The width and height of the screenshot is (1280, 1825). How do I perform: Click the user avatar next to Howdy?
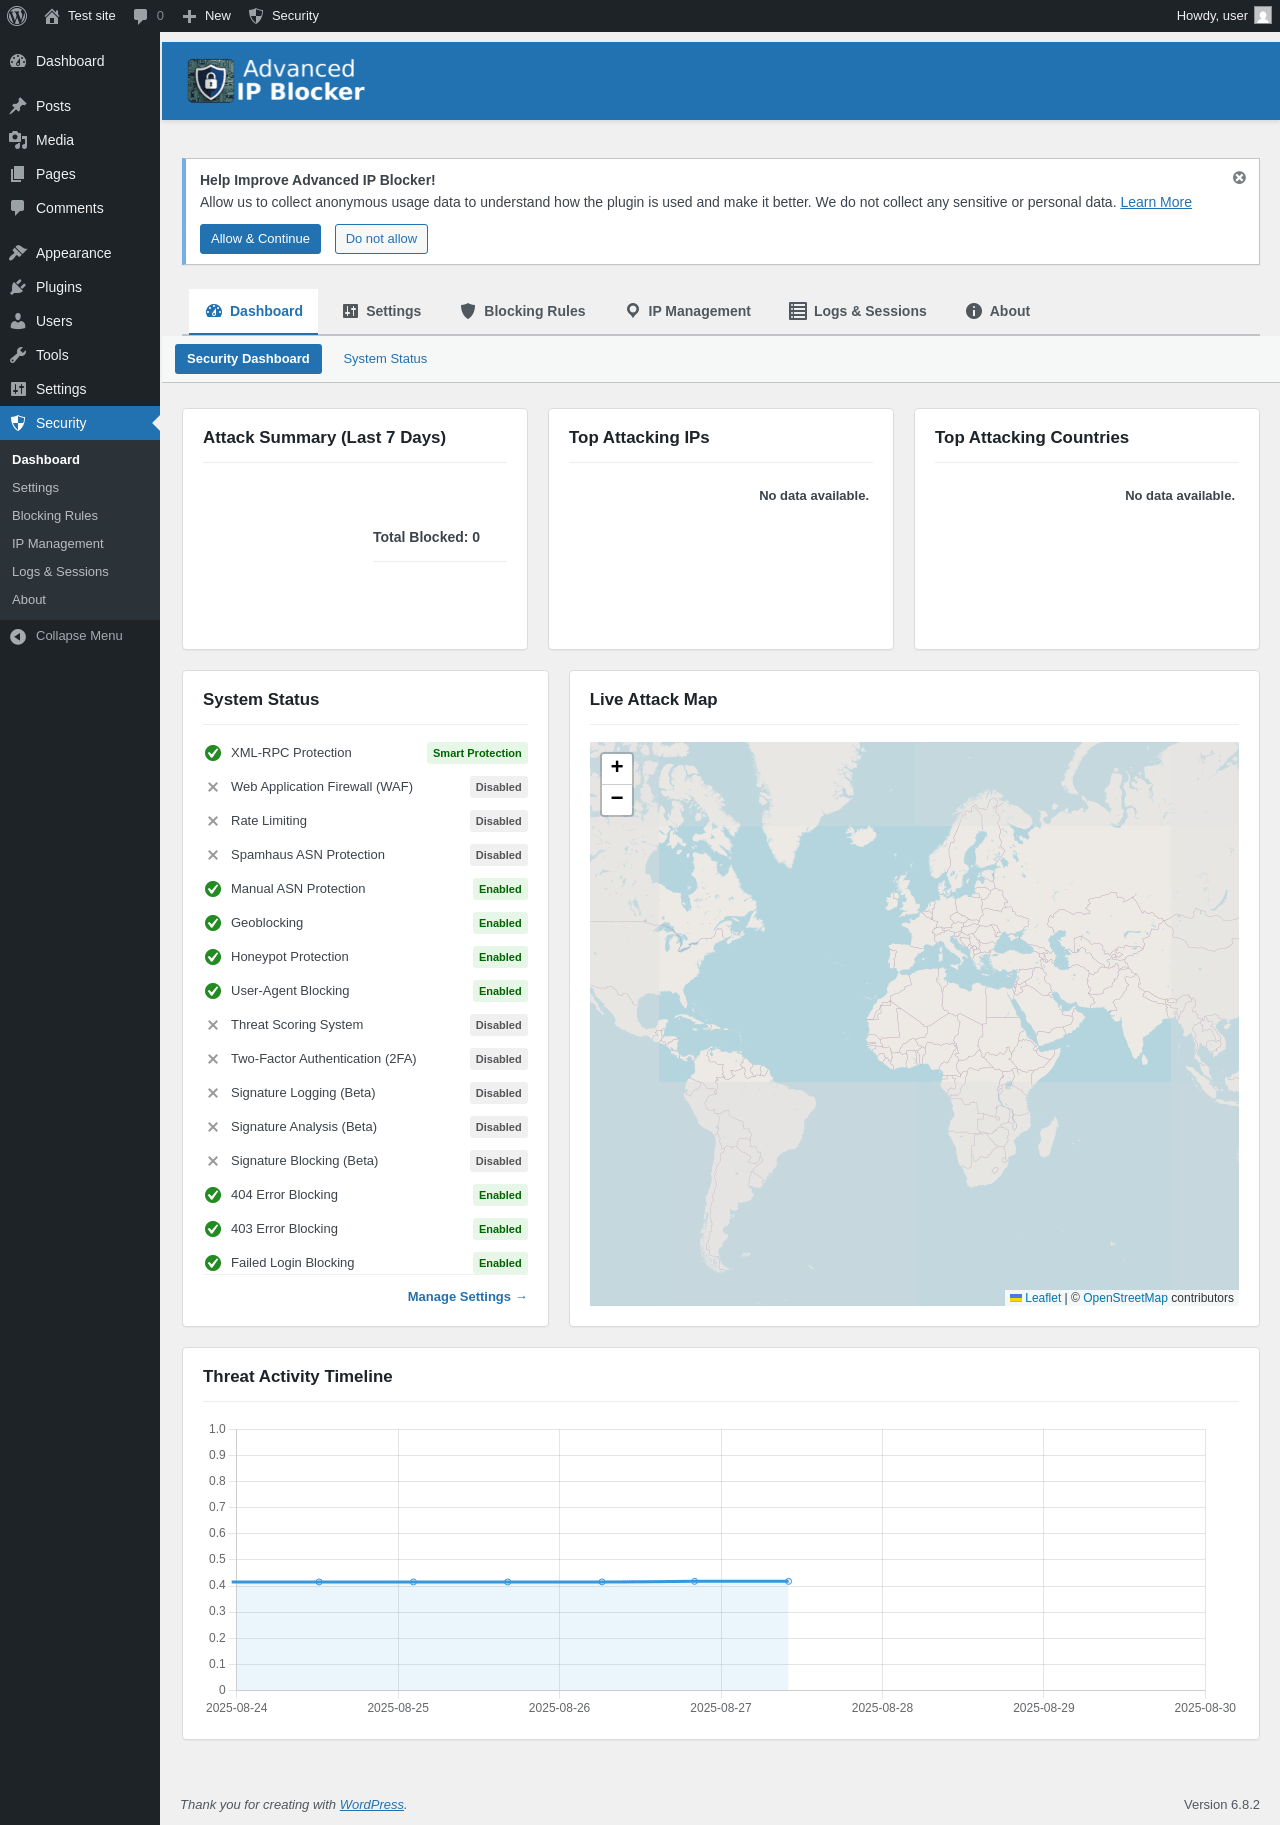point(1263,16)
